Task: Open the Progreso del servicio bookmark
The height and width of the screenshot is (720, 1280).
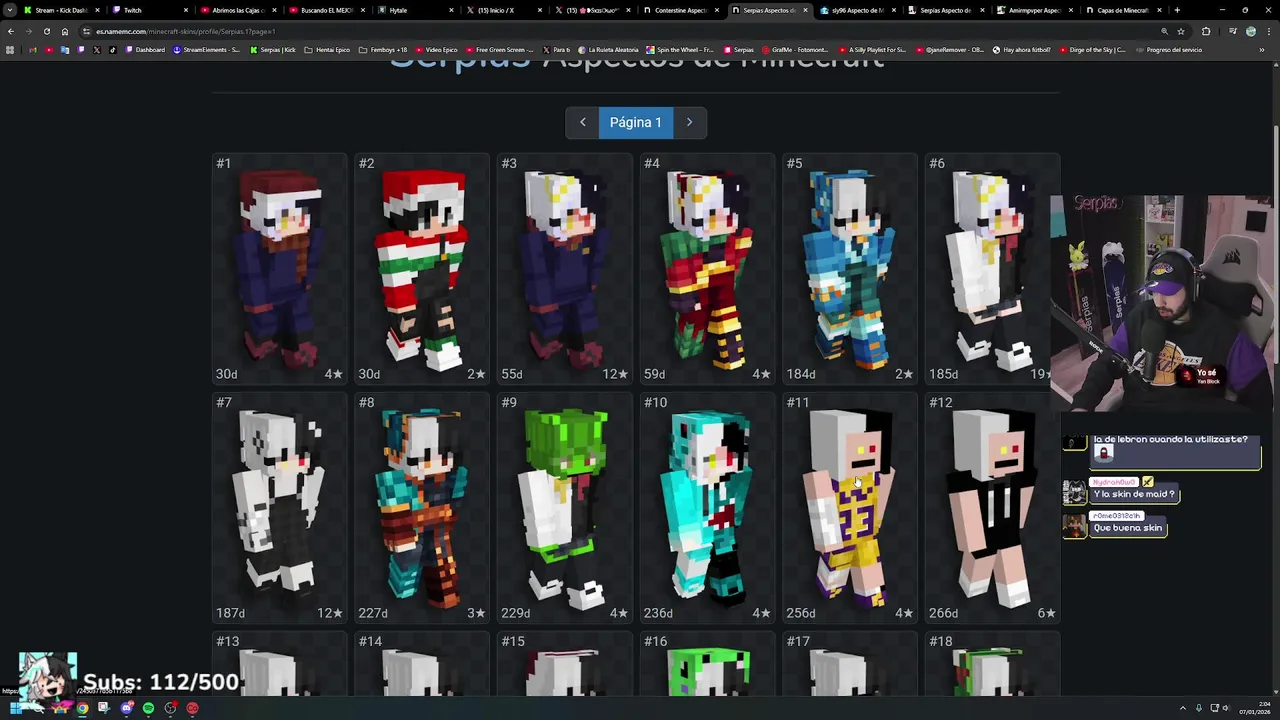Action: pyautogui.click(x=1168, y=50)
